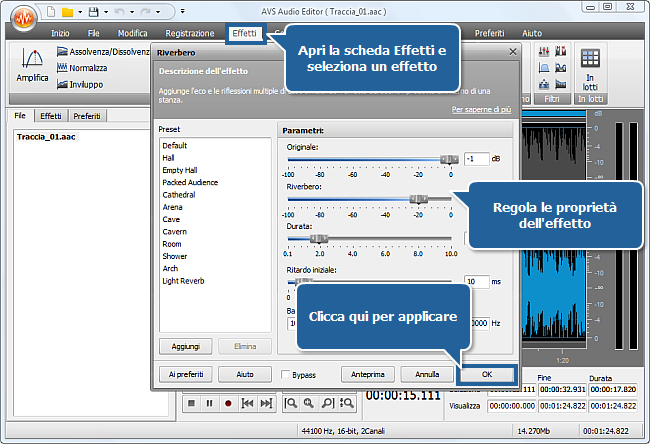
Task: Click the Amplifica effect icon
Action: point(32,65)
